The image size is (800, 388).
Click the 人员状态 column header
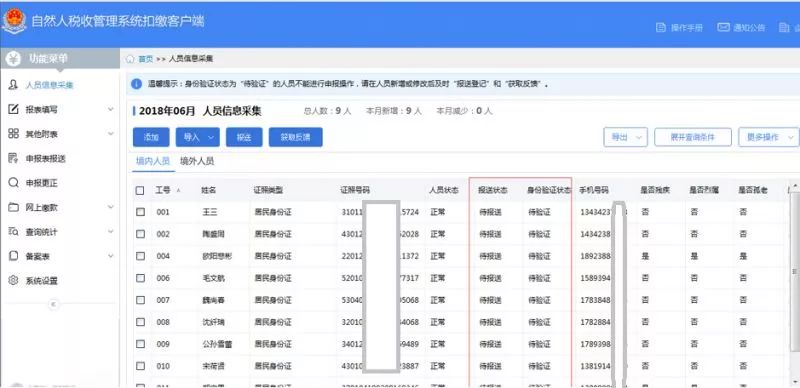(444, 190)
